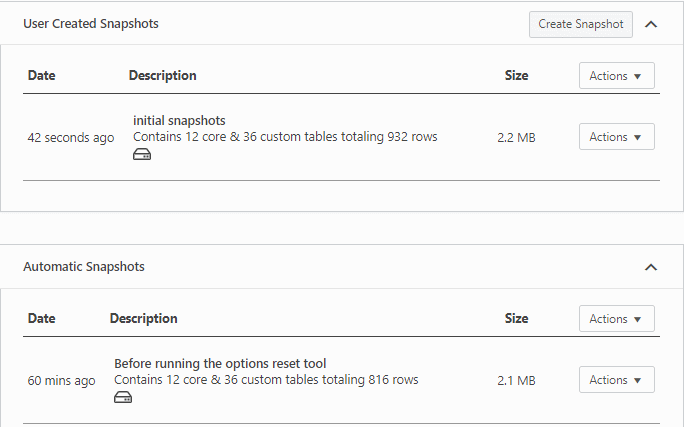Image resolution: width=684 pixels, height=427 pixels.
Task: Open Actions menu for the options reset snapshot
Action: [x=616, y=380]
